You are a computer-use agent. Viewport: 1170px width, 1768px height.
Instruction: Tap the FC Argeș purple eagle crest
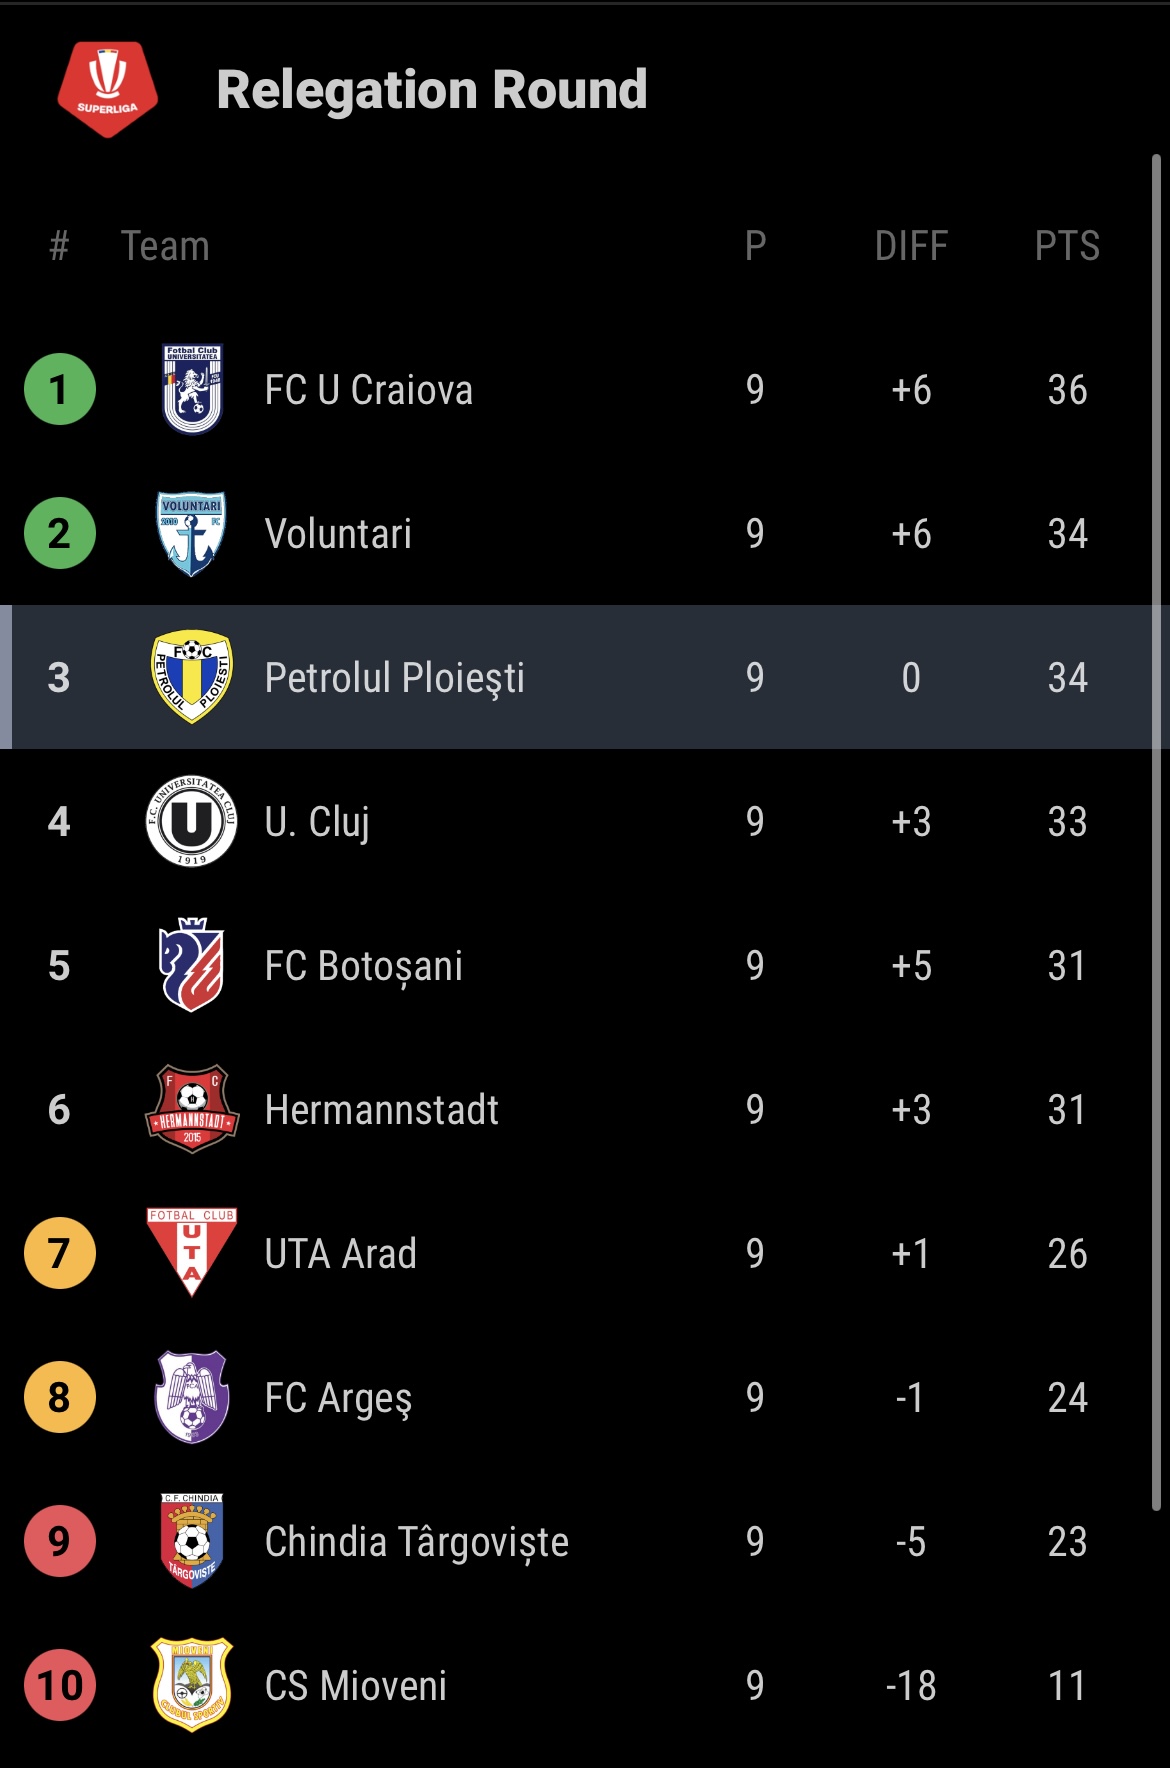tap(192, 1397)
